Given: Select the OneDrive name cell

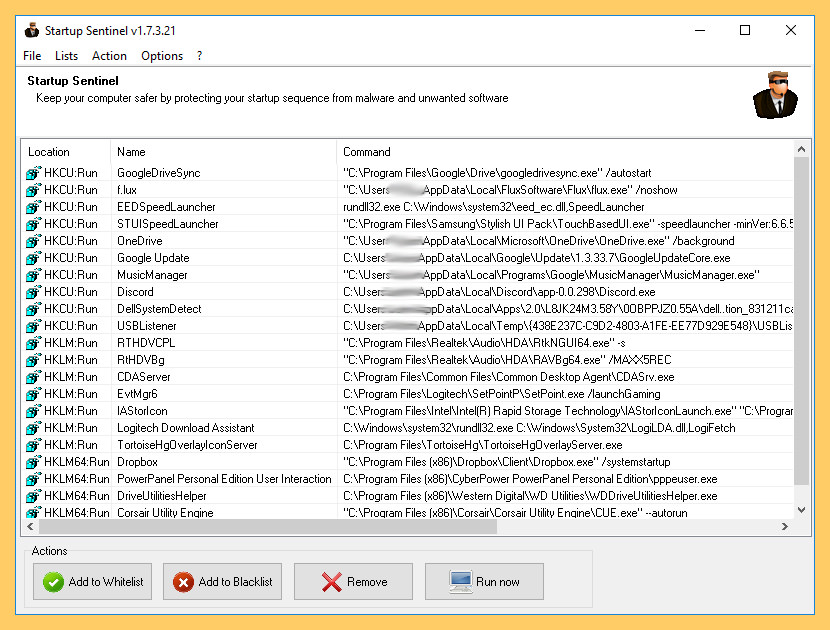Looking at the screenshot, I should coord(140,241).
